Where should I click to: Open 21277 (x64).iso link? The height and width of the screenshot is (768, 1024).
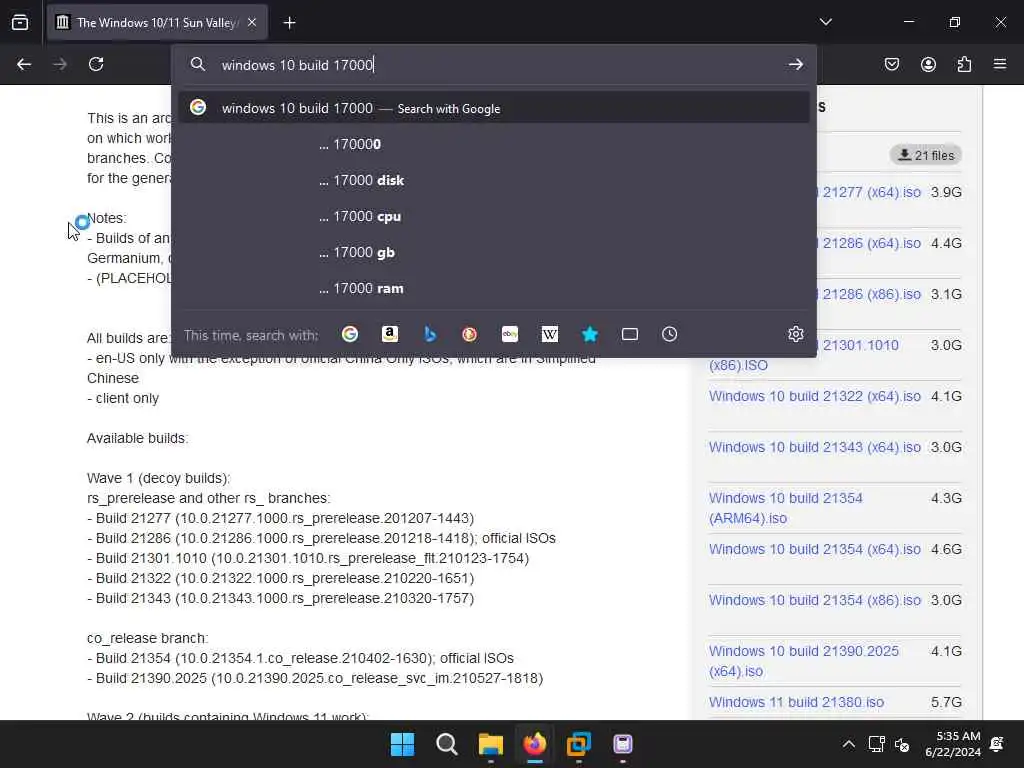coord(871,193)
